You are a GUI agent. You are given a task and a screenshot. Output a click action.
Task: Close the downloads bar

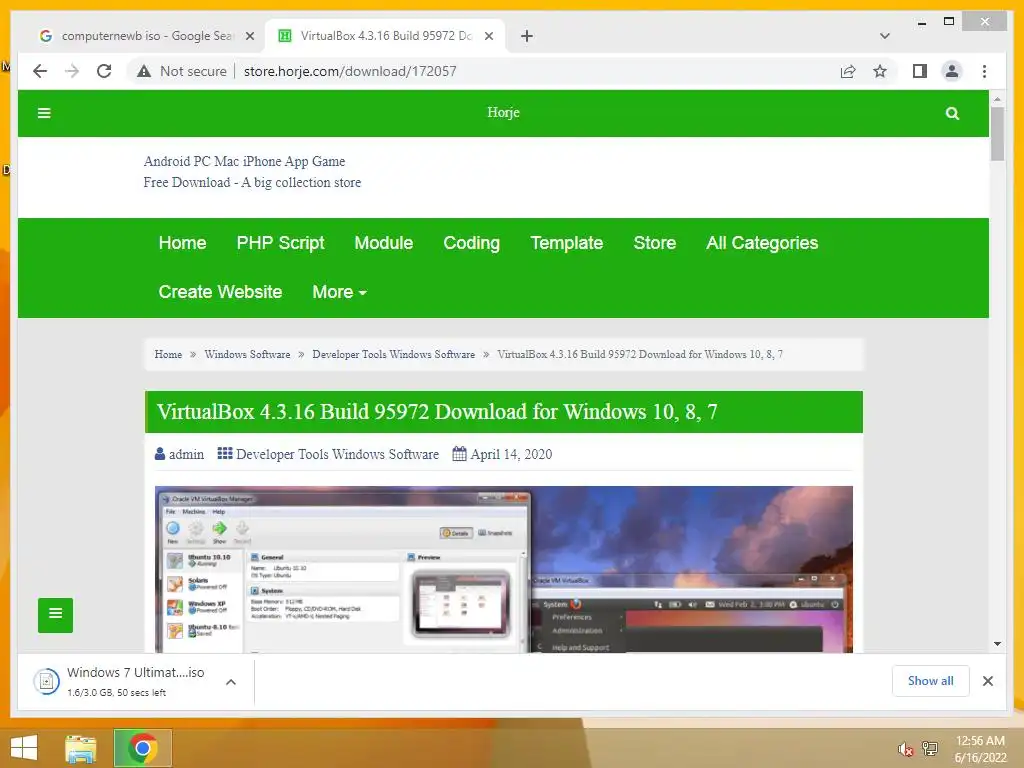(987, 681)
